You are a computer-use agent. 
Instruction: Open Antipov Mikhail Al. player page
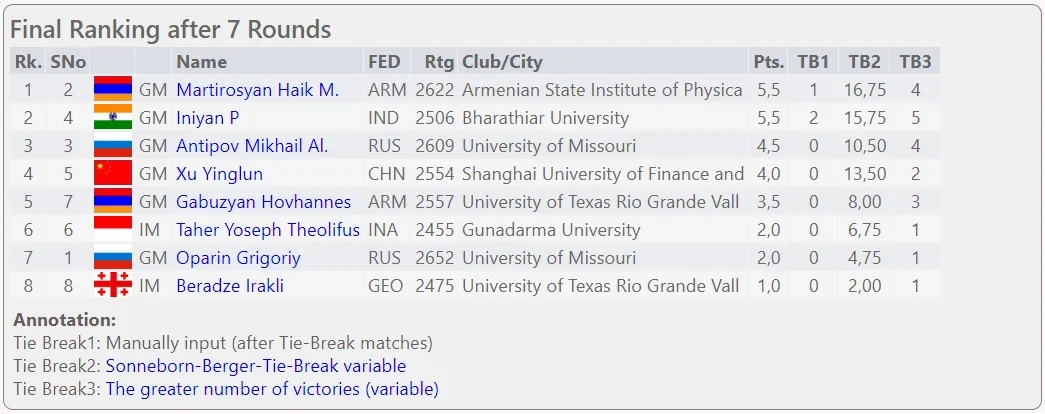pos(252,146)
